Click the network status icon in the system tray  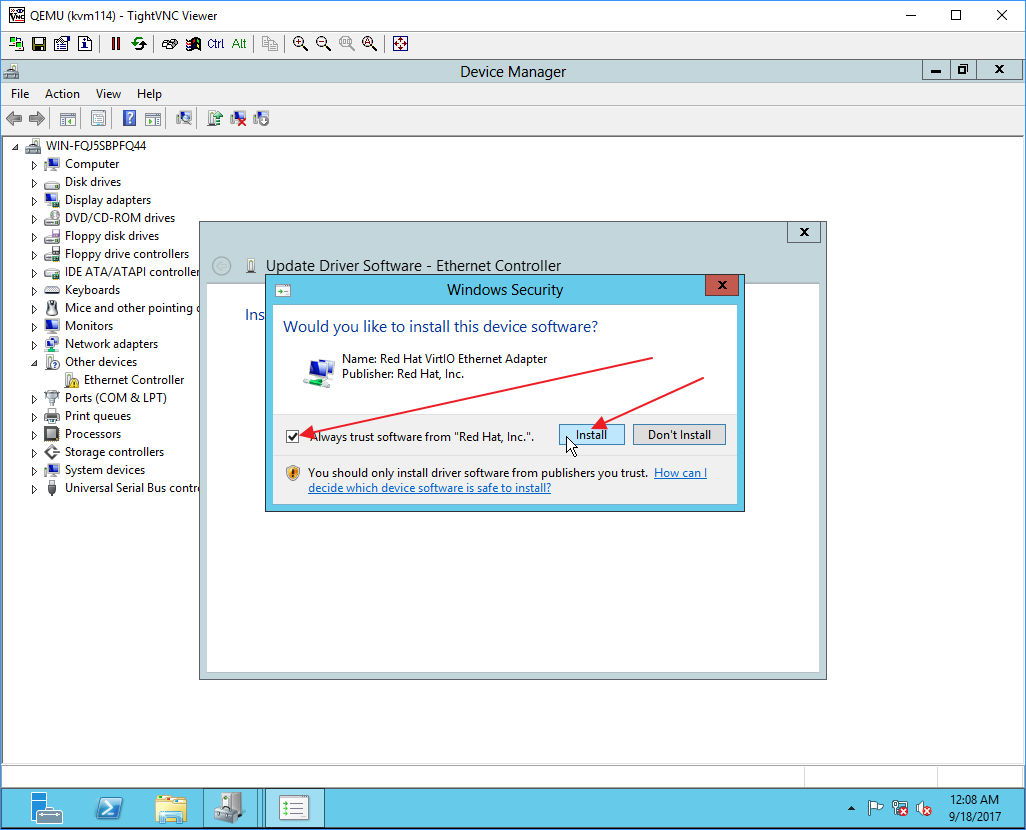tap(900, 809)
